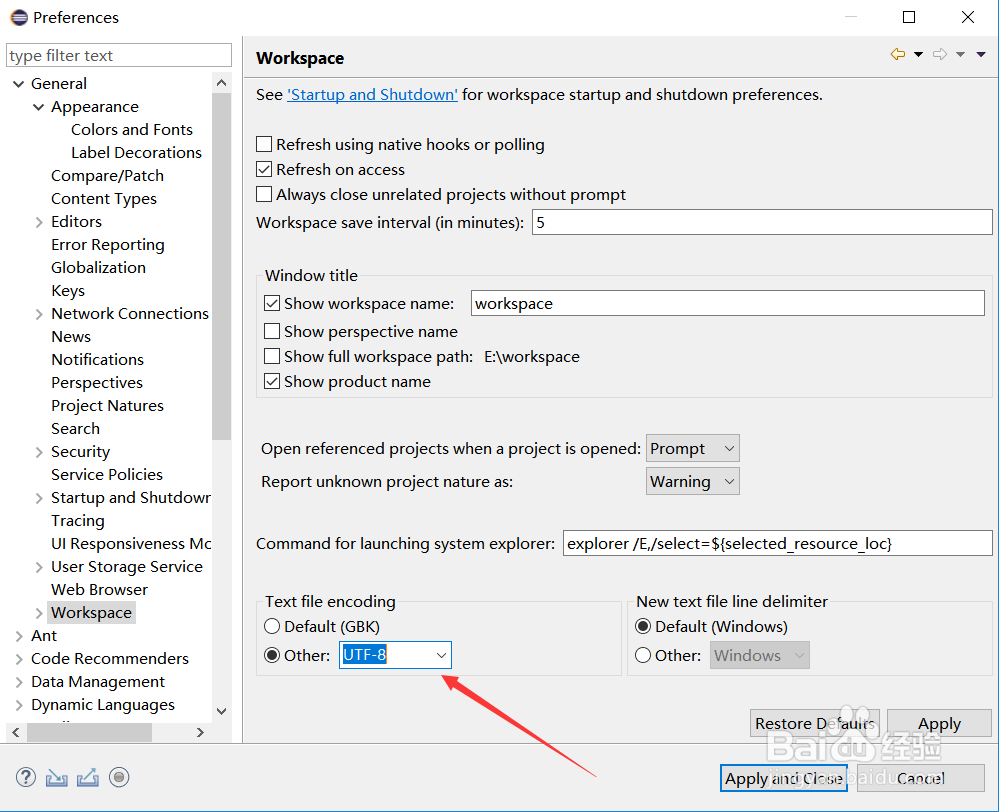
Task: Open Web Browser preferences
Action: point(99,590)
